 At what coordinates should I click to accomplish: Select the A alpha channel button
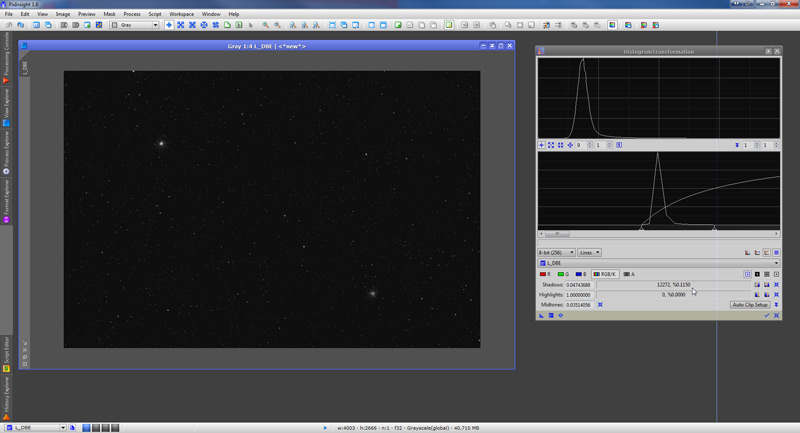pyautogui.click(x=629, y=273)
